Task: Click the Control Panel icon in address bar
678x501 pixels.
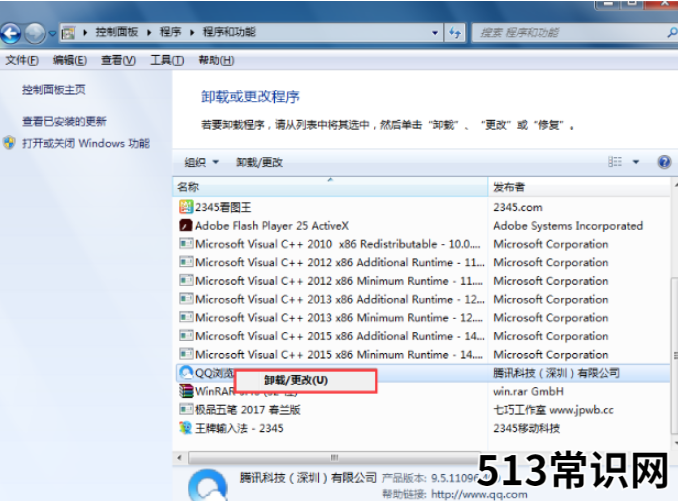Action: point(68,32)
